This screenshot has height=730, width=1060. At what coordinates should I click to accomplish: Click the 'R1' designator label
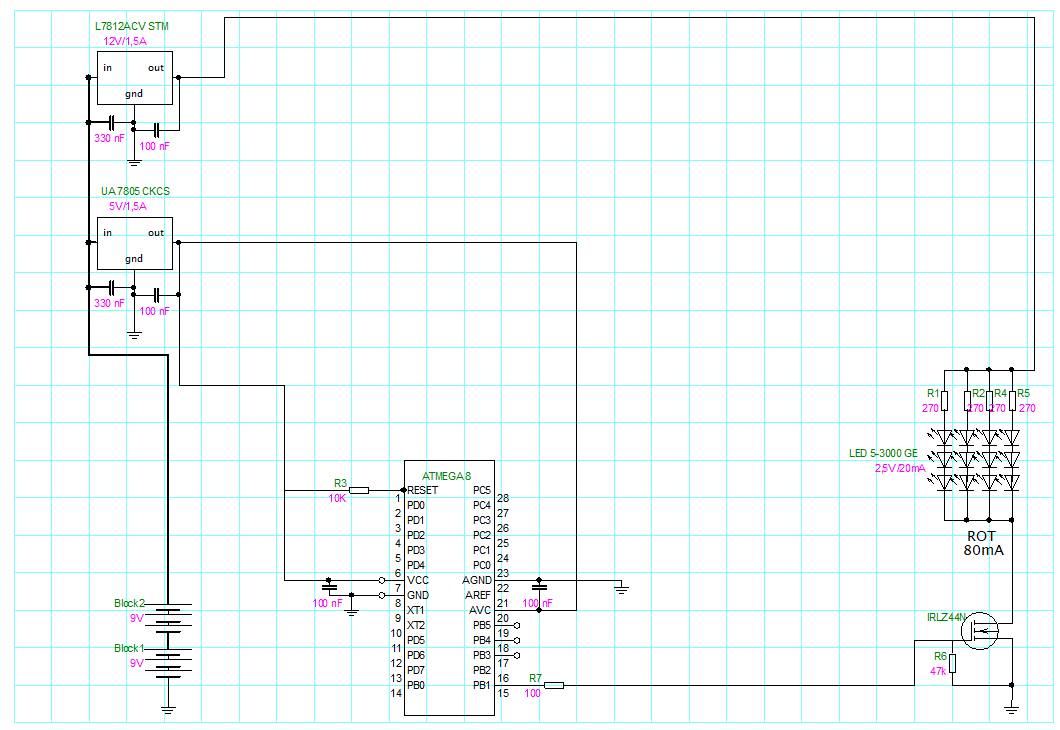pyautogui.click(x=933, y=393)
